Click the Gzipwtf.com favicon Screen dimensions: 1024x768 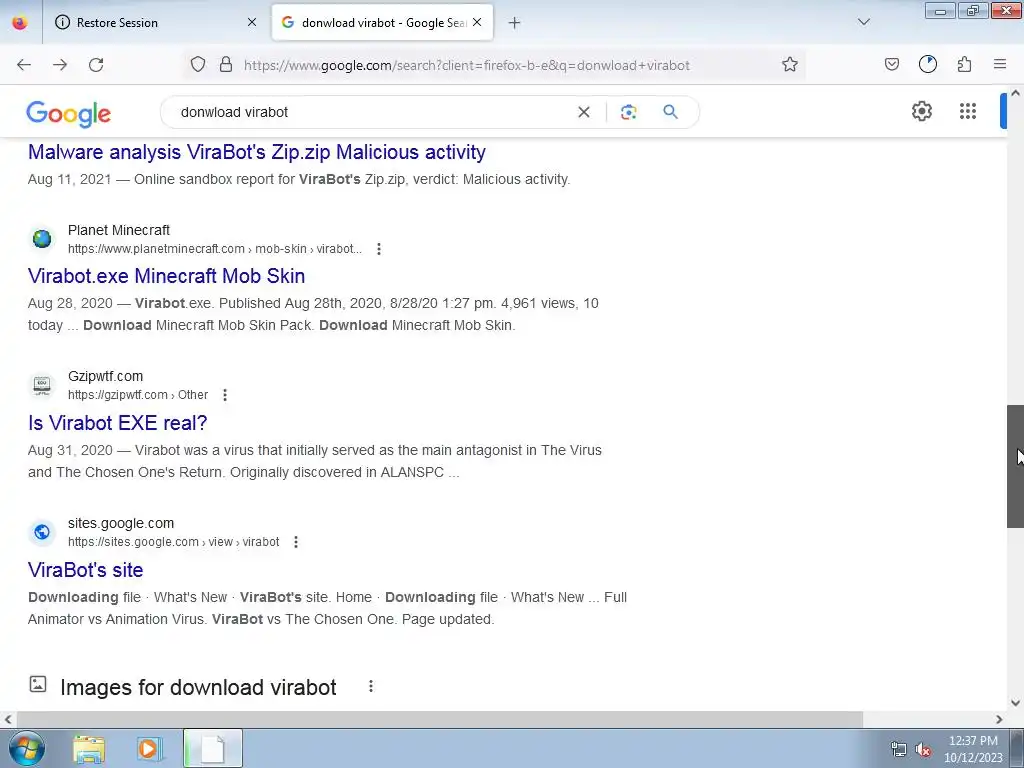click(x=42, y=385)
